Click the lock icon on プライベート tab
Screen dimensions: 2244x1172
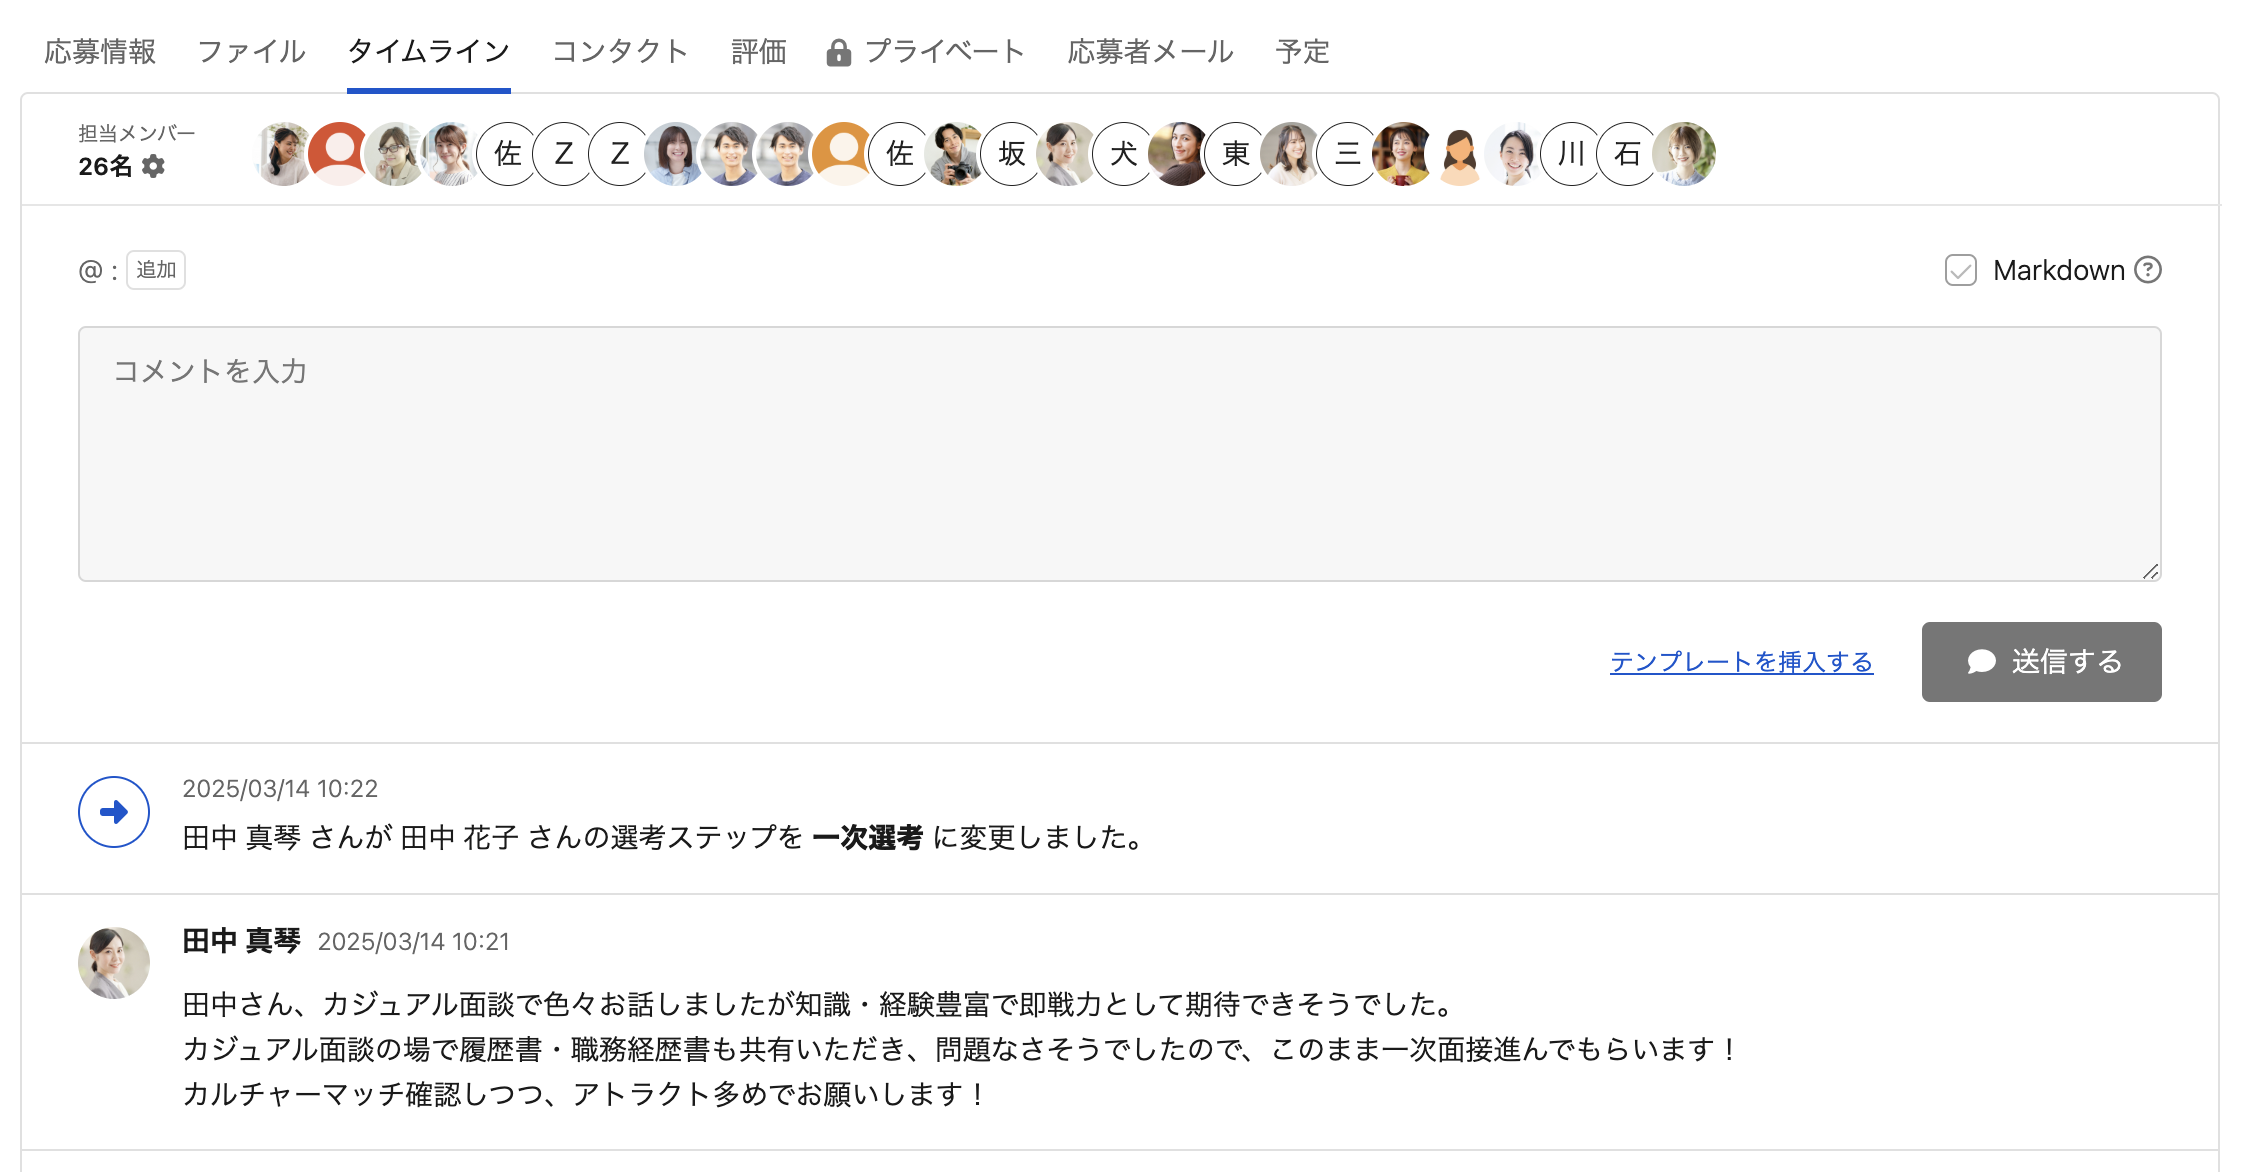(x=838, y=52)
